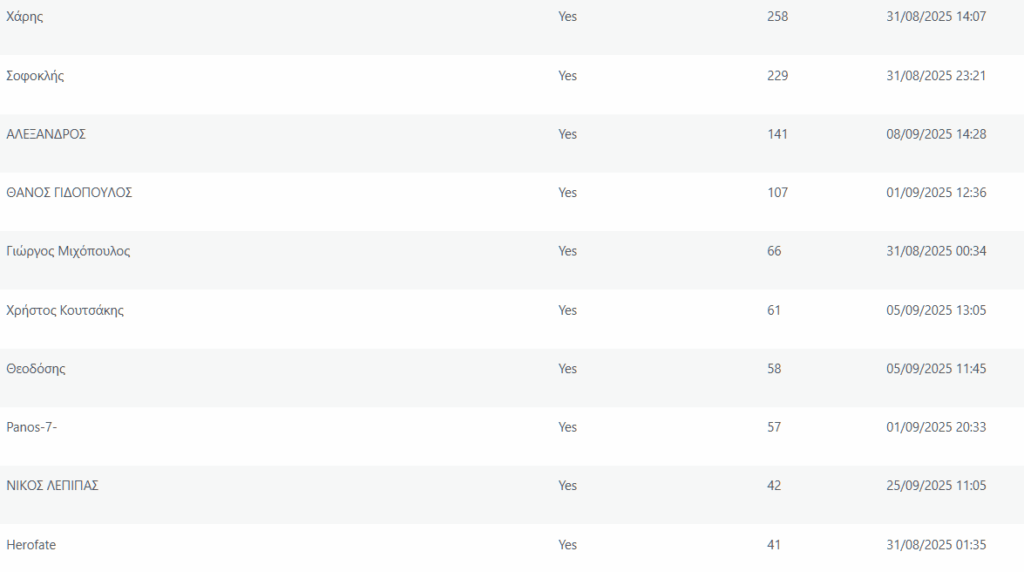The height and width of the screenshot is (572, 1024).
Task: Select the Σοφοκλής row name
Action: [x=35, y=76]
